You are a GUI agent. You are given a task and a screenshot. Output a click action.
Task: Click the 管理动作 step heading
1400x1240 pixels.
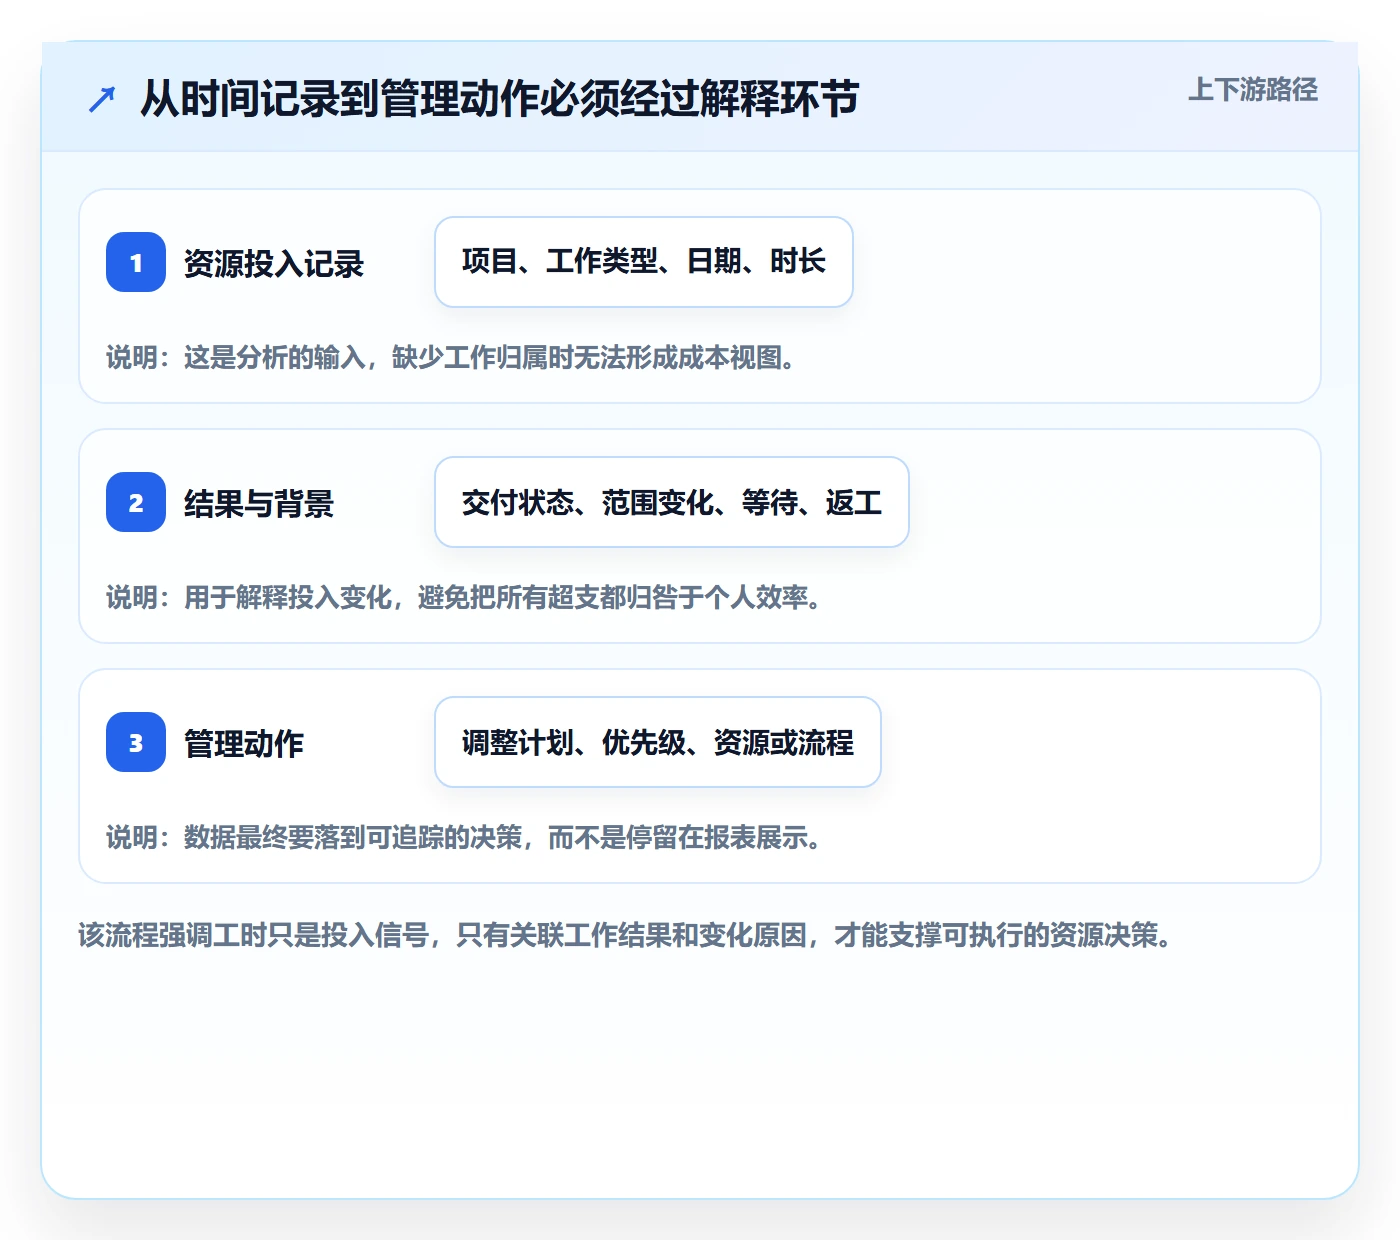tap(244, 744)
